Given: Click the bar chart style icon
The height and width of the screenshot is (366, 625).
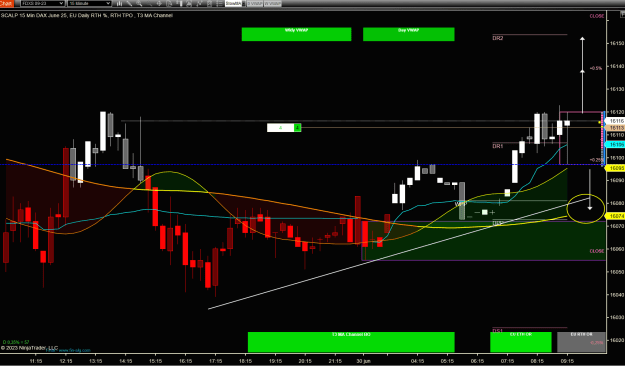Looking at the screenshot, I should pos(120,3).
